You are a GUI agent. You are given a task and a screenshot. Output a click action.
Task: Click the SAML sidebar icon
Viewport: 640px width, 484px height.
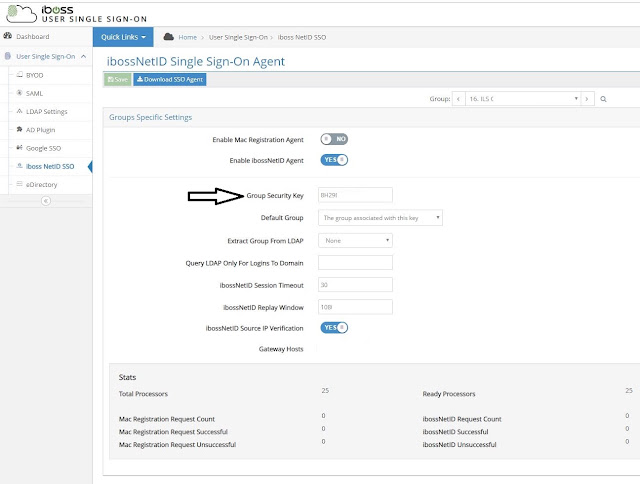(19, 93)
